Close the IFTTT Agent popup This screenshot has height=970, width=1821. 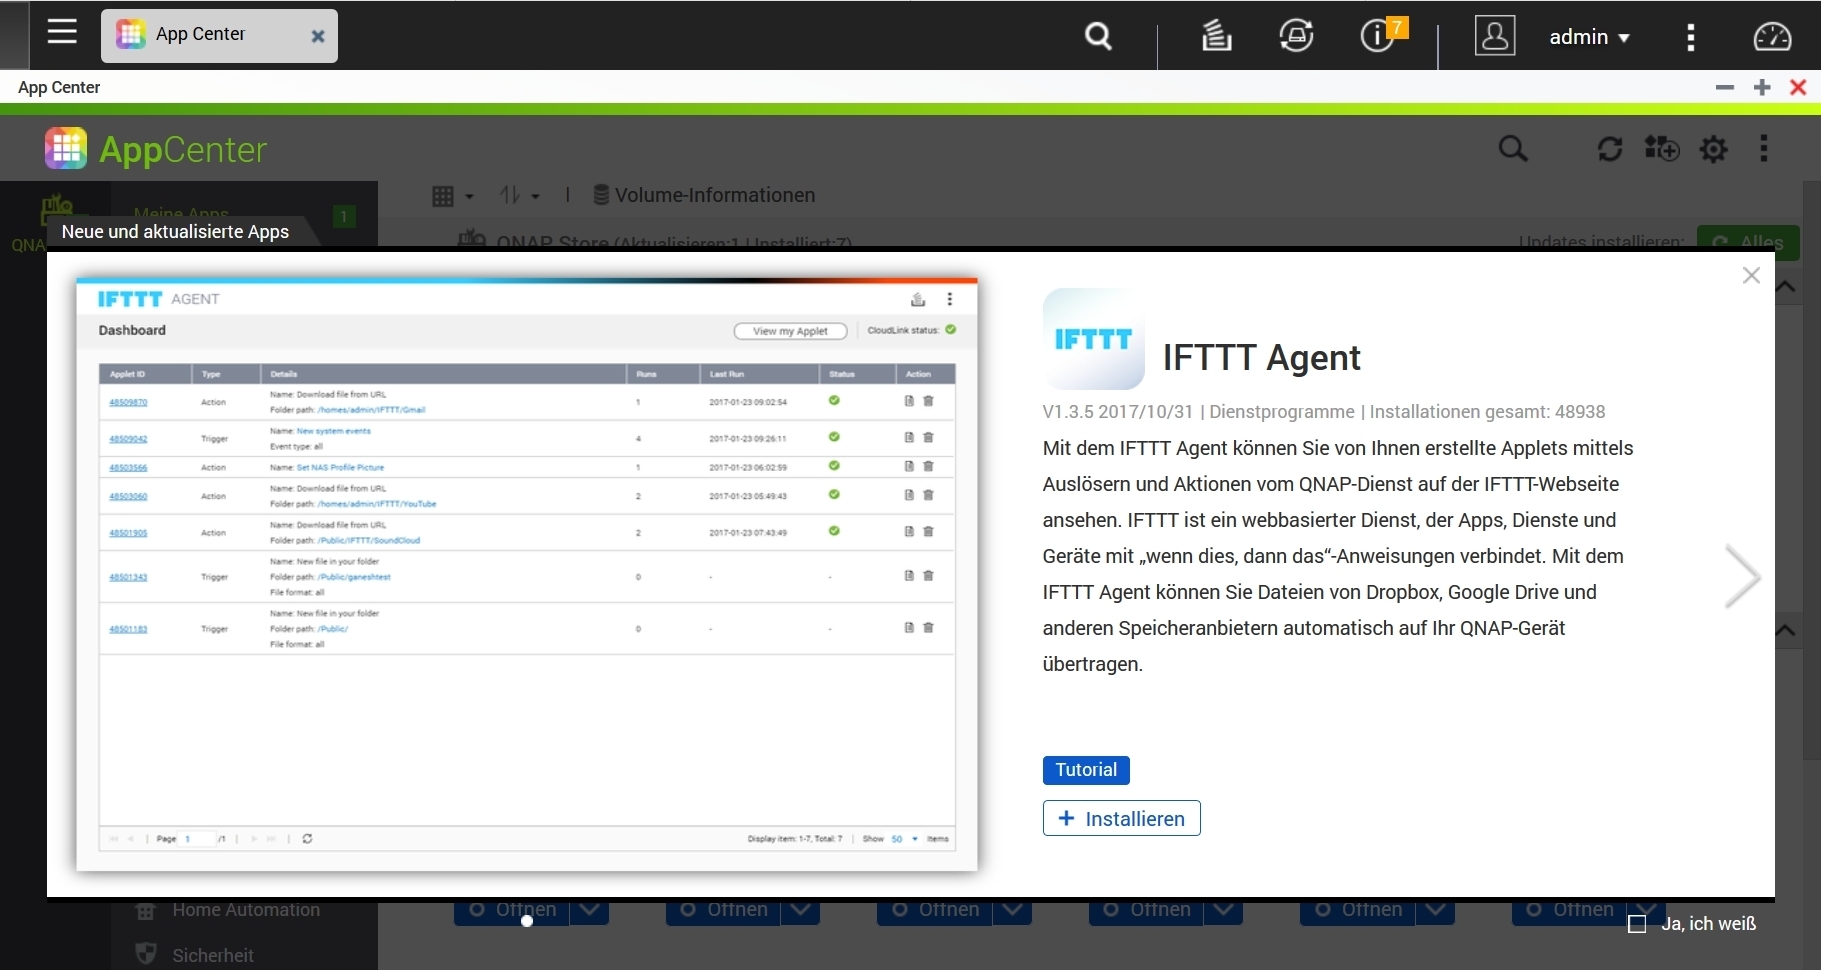click(1751, 275)
